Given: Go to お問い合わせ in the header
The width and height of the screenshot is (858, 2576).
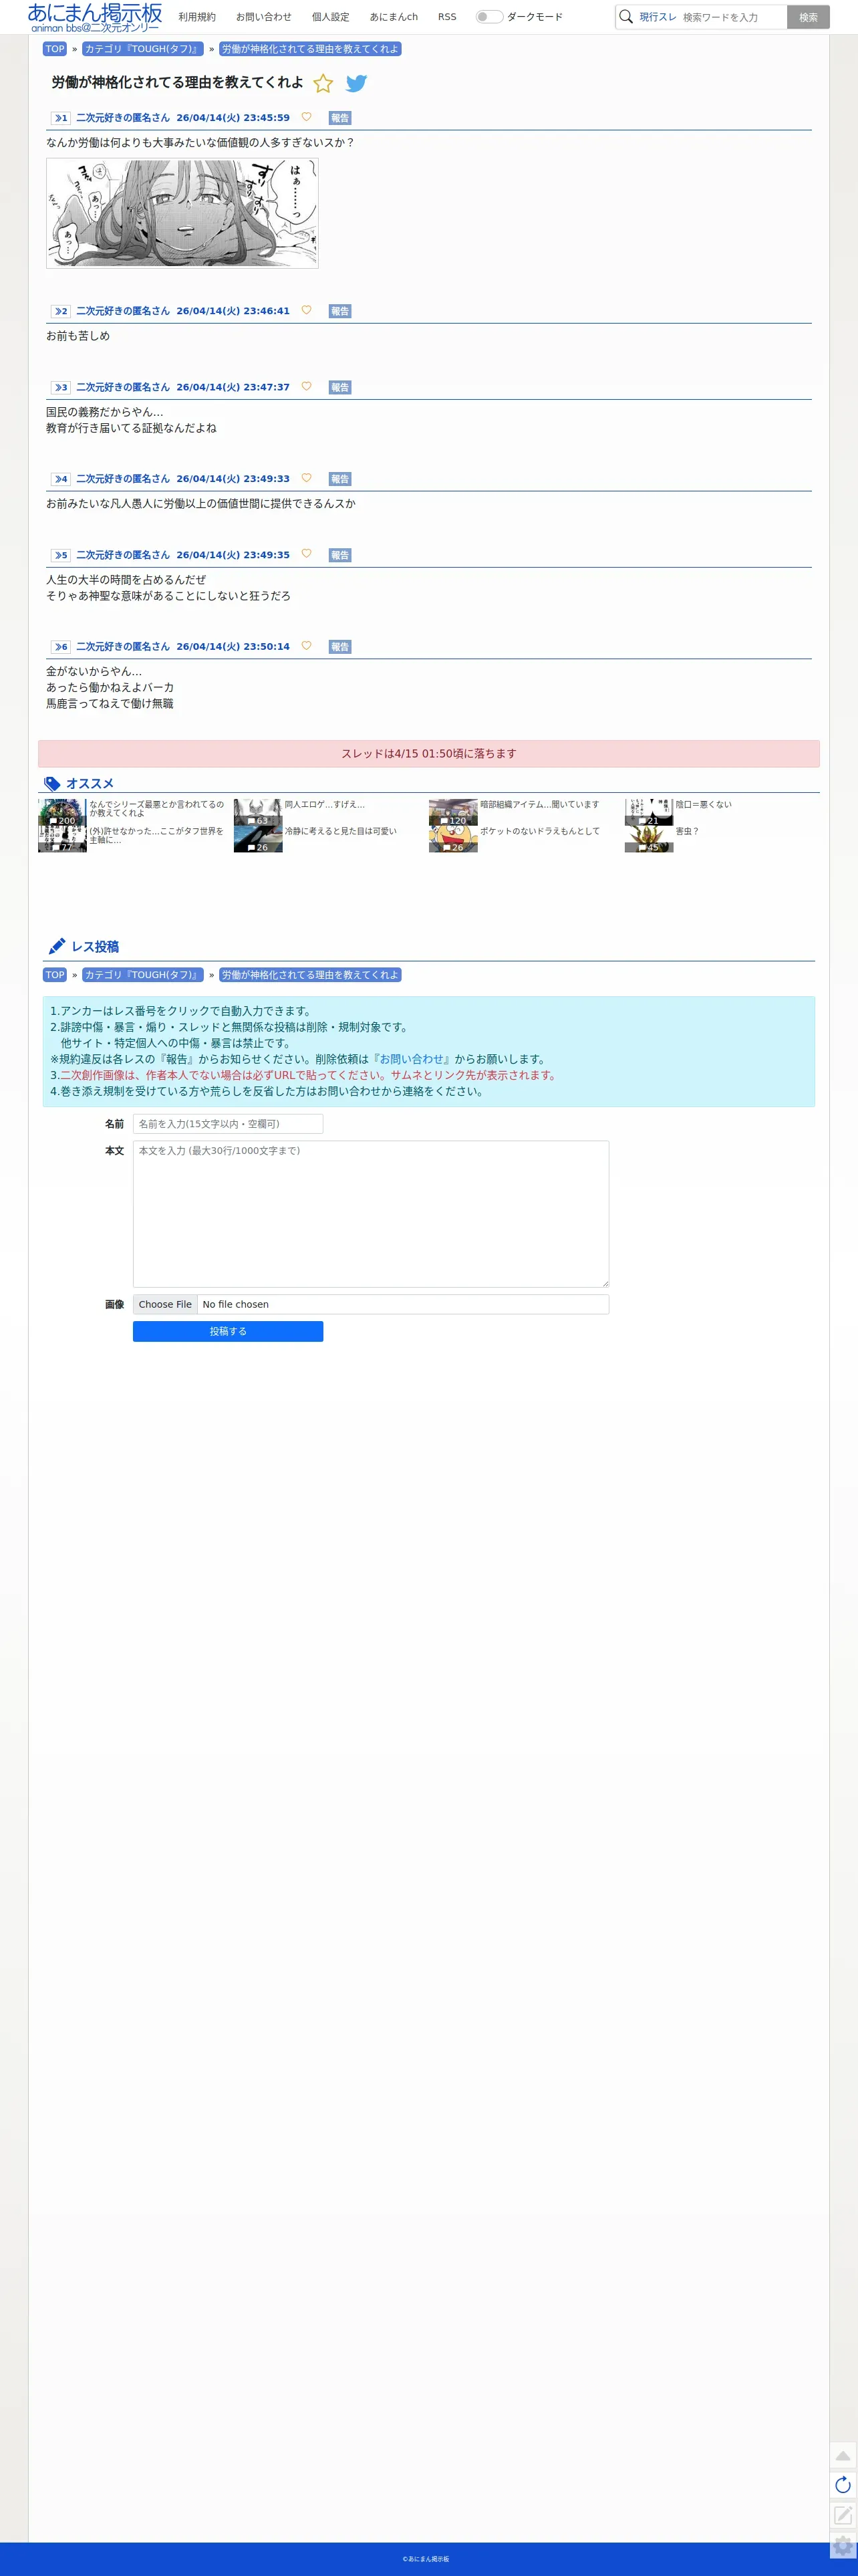Looking at the screenshot, I should click(264, 17).
